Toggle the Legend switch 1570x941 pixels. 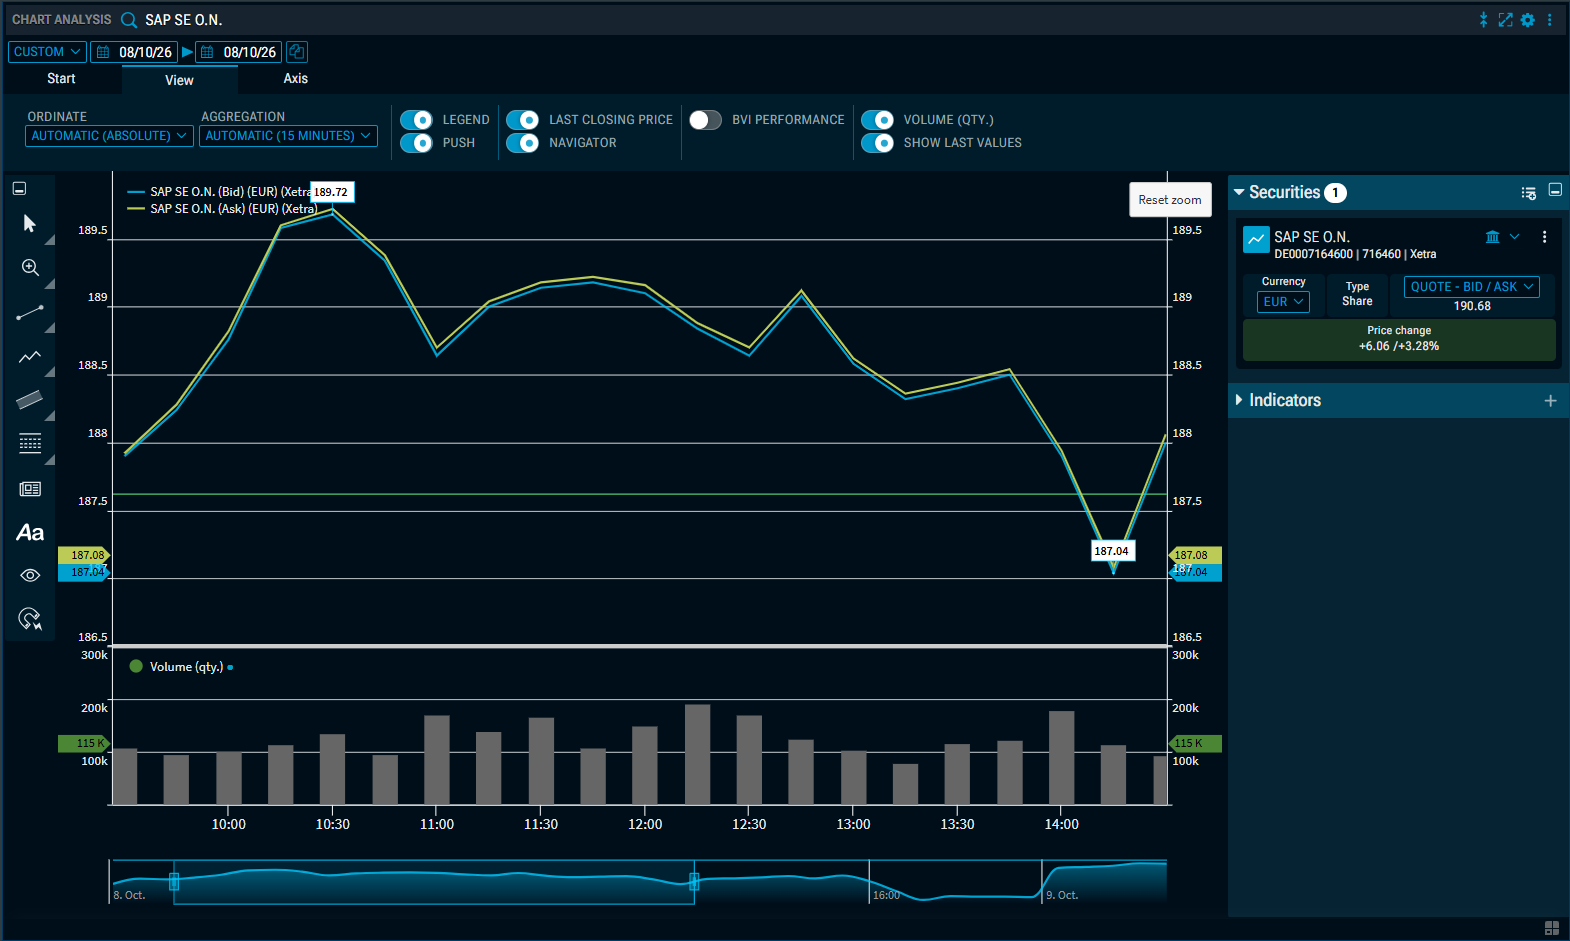[416, 120]
